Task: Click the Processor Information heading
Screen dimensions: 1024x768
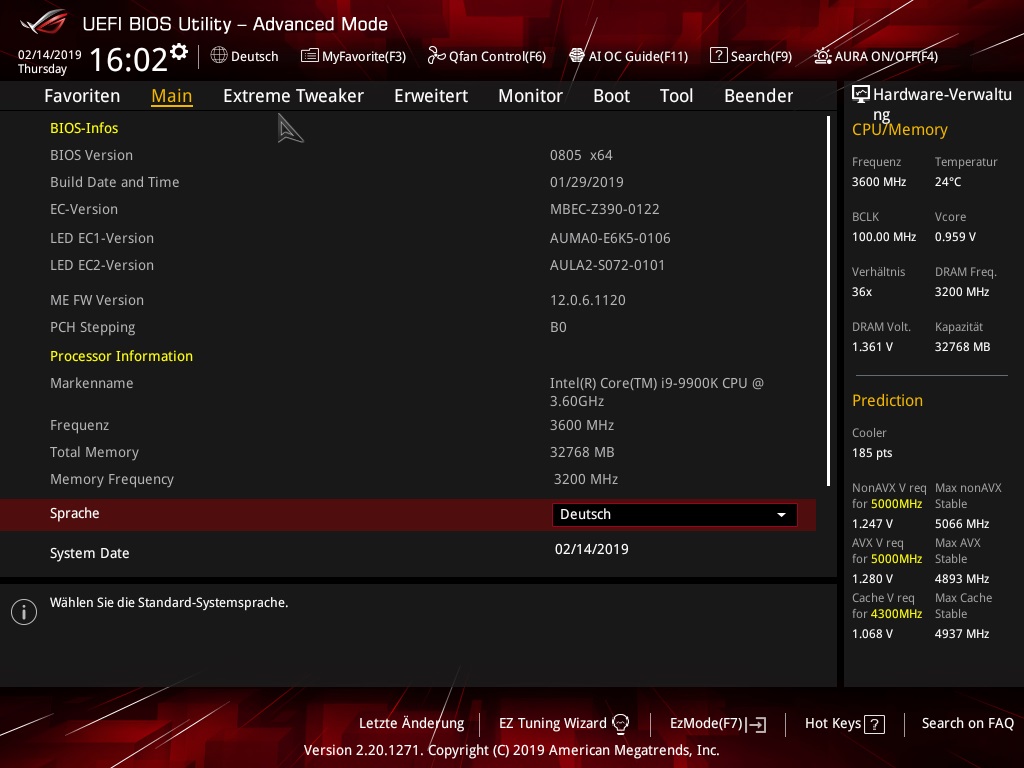Action: 121,356
